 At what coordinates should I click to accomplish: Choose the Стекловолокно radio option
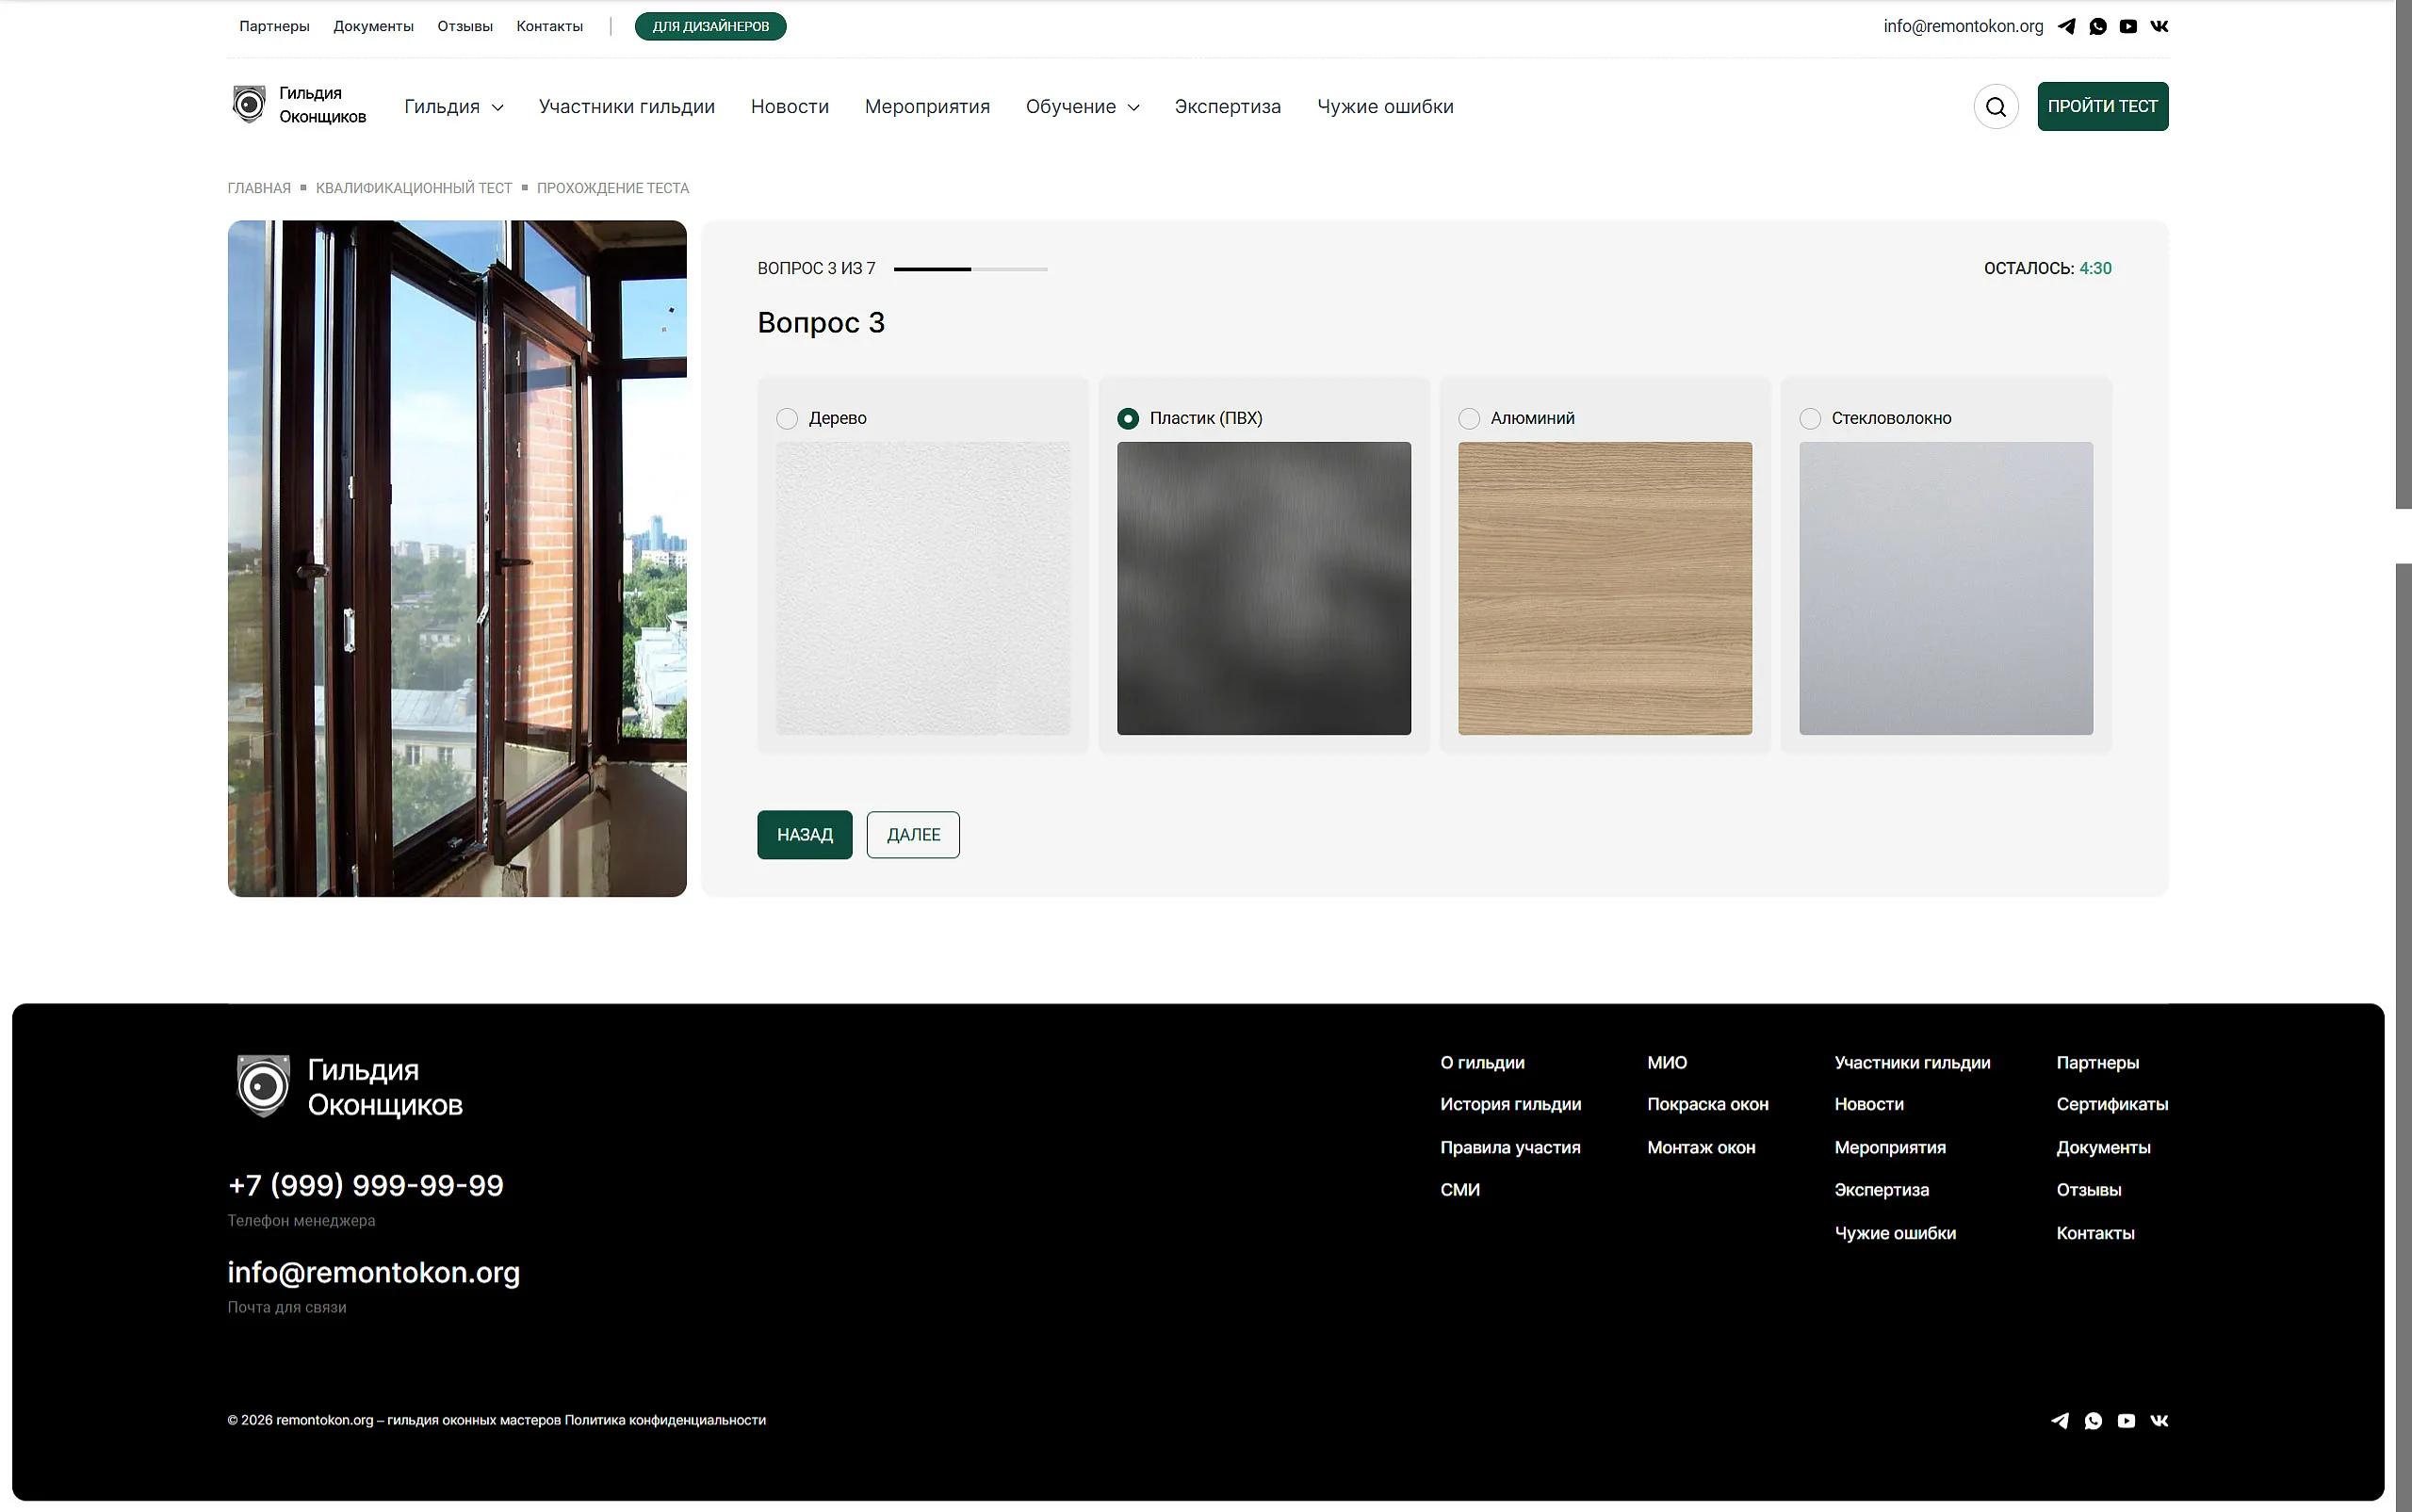tap(1810, 418)
